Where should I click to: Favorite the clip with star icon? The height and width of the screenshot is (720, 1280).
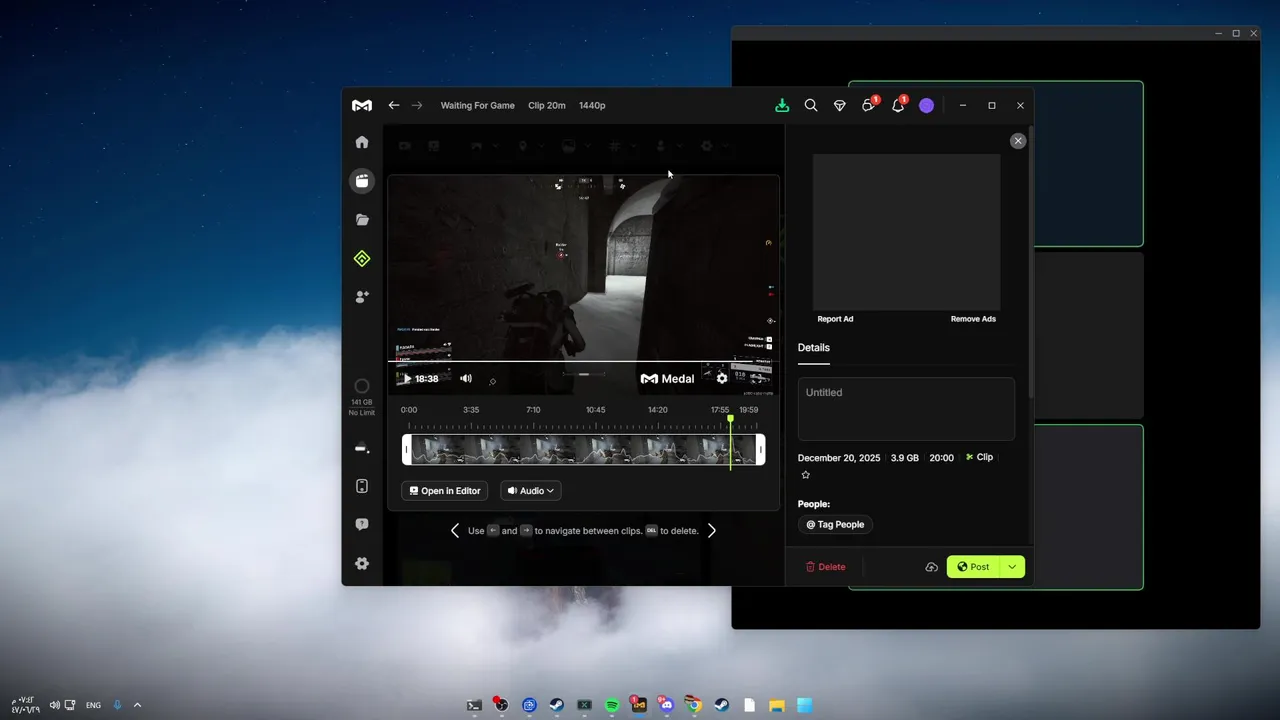click(x=806, y=475)
